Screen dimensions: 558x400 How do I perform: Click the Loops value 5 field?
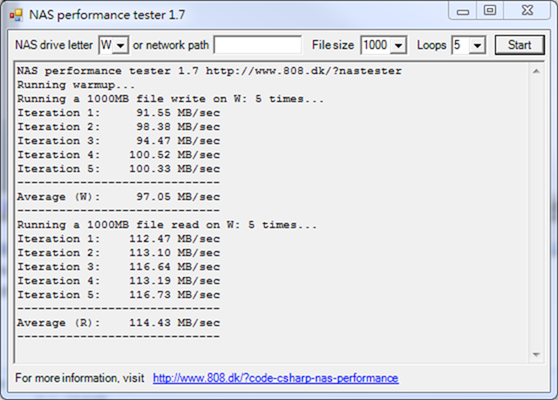pyautogui.click(x=461, y=46)
